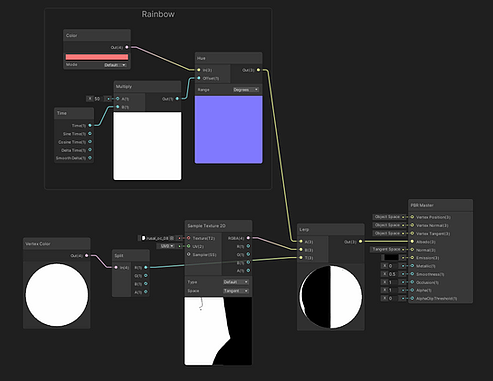Click the Sine Time(1) output port
Screen dimensions: 493x381
coord(90,134)
